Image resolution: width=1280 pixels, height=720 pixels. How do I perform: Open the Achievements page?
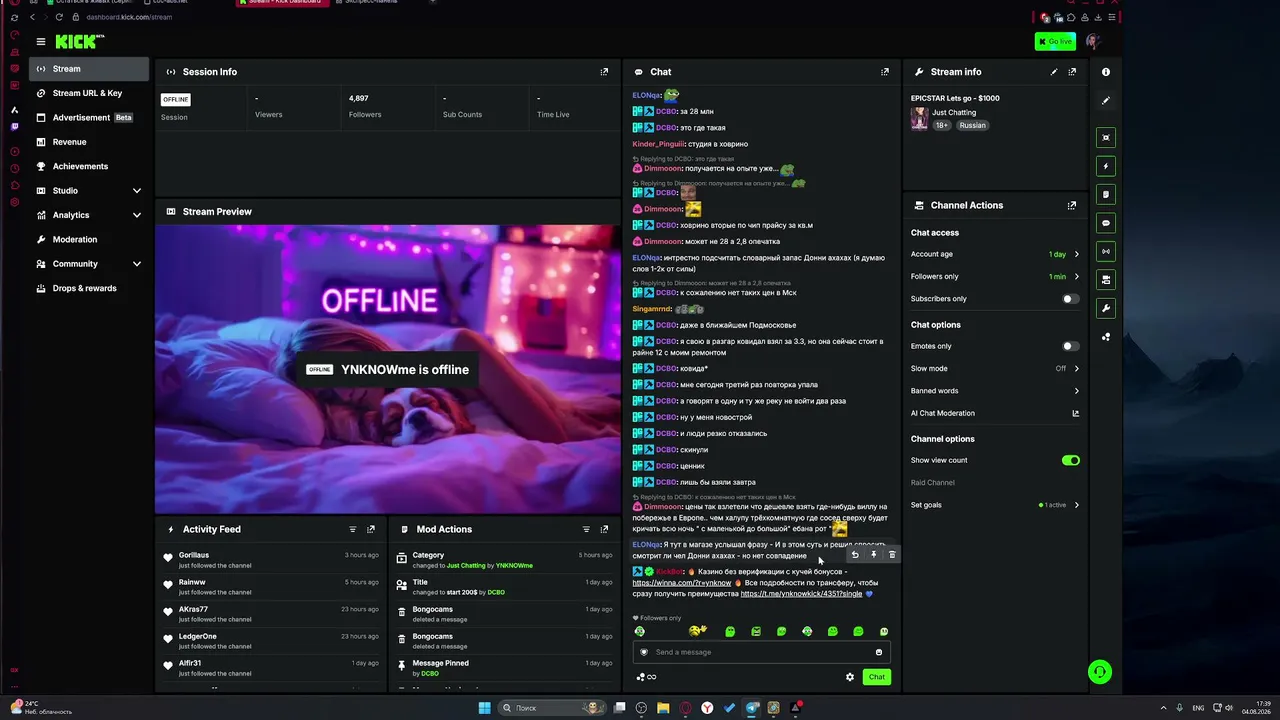click(88, 166)
